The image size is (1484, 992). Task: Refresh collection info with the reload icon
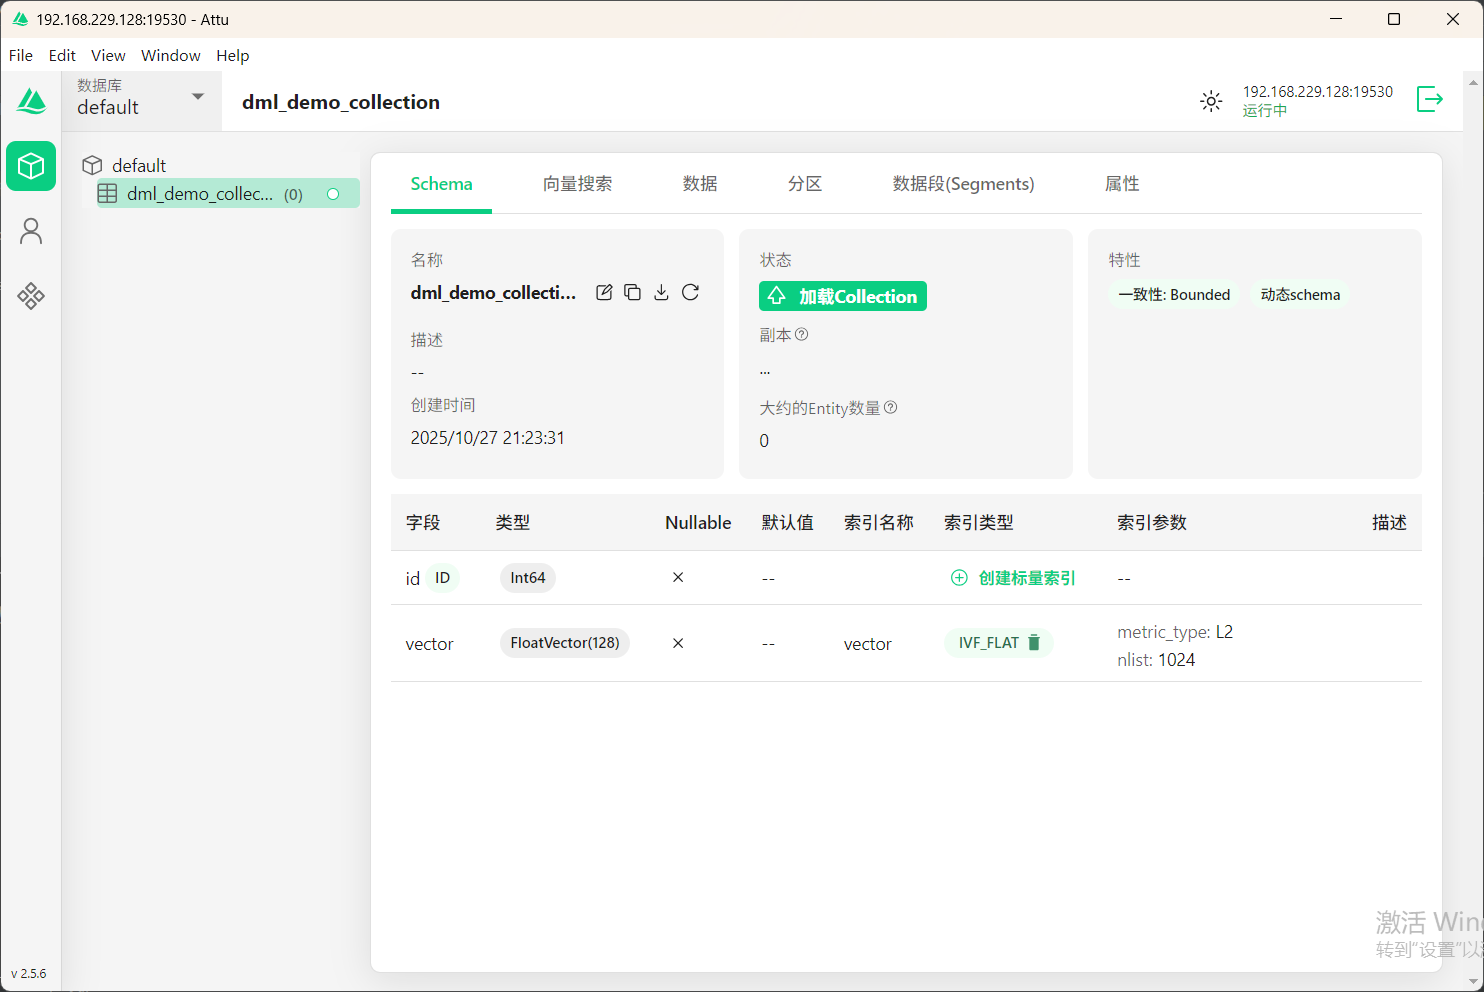(690, 292)
